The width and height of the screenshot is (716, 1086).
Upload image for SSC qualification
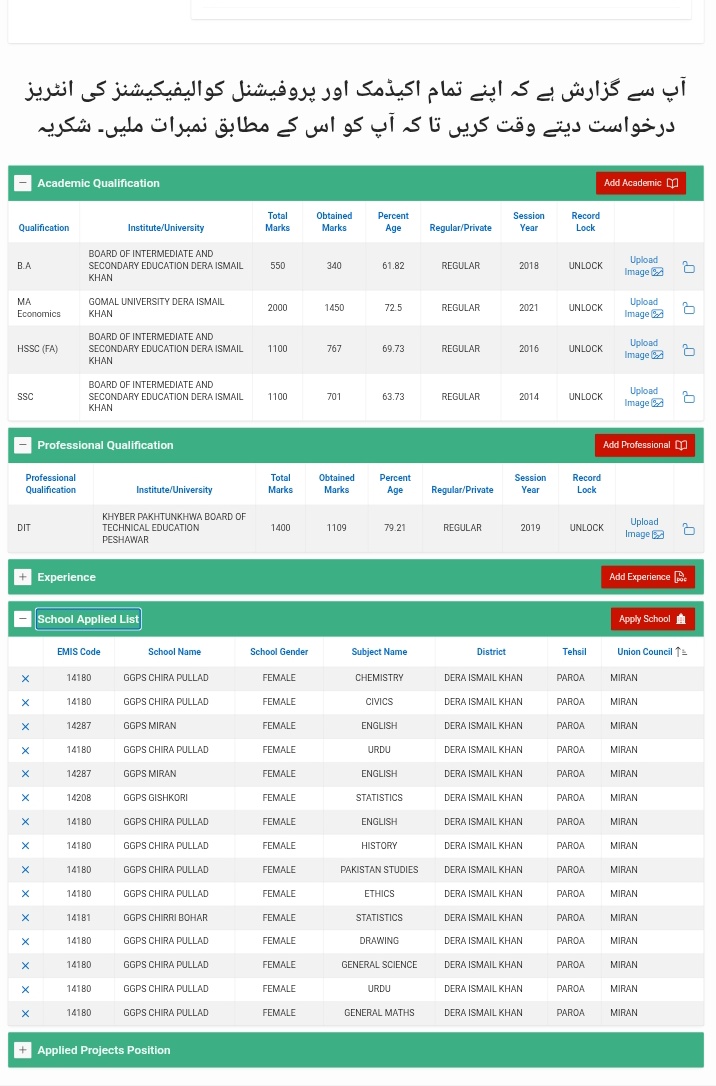[644, 397]
